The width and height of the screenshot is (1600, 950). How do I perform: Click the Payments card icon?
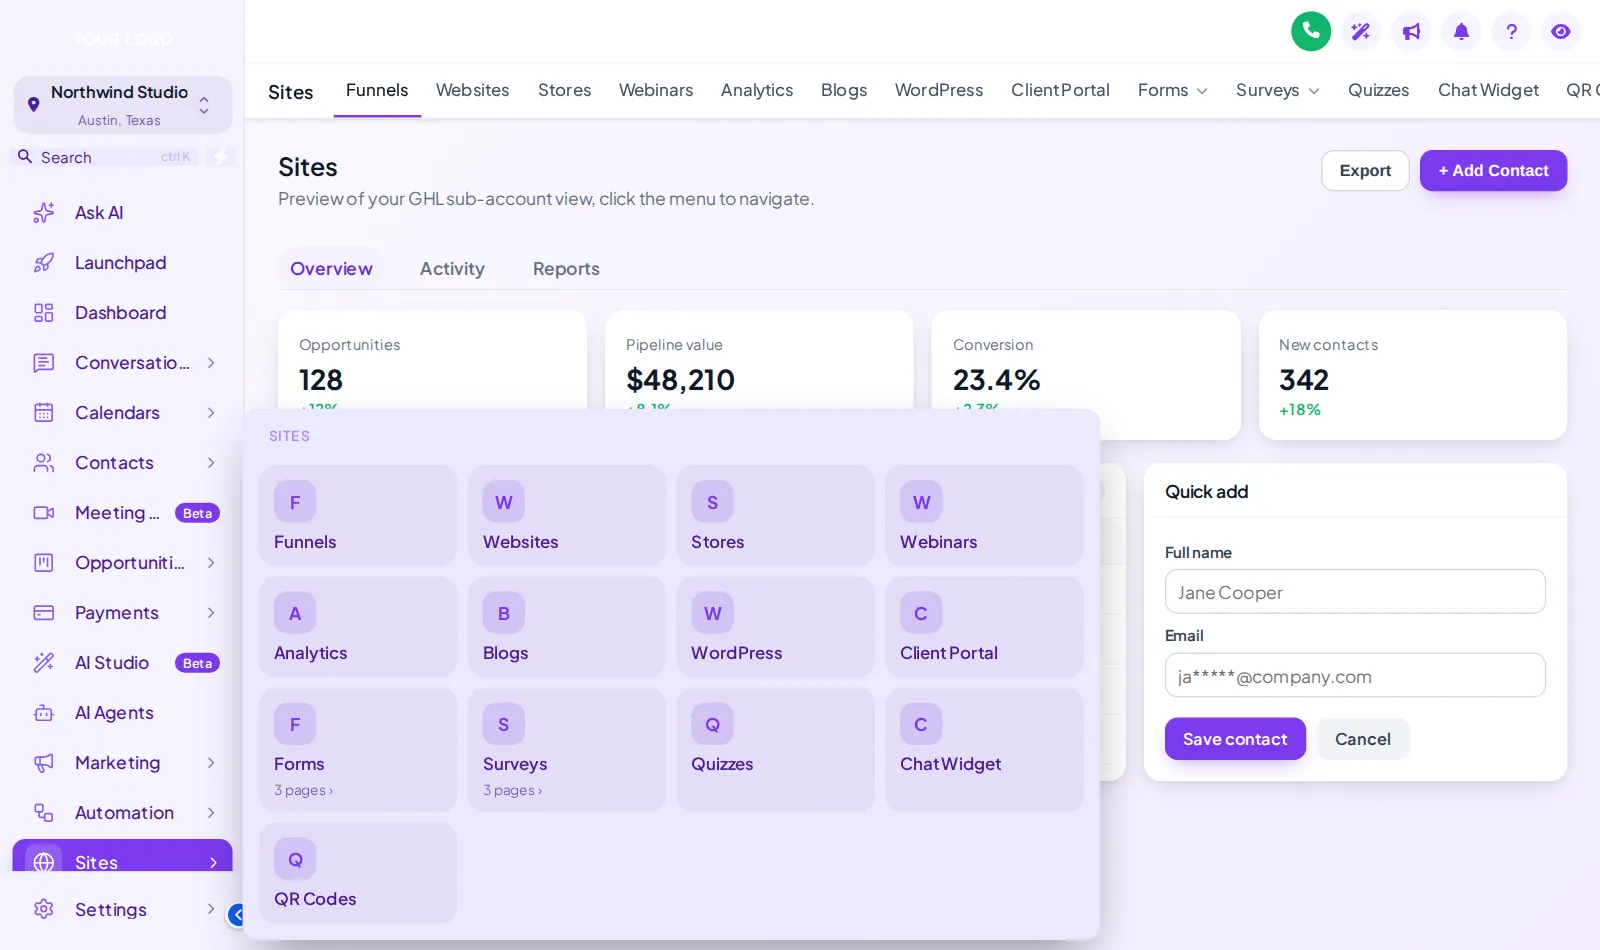pos(44,613)
